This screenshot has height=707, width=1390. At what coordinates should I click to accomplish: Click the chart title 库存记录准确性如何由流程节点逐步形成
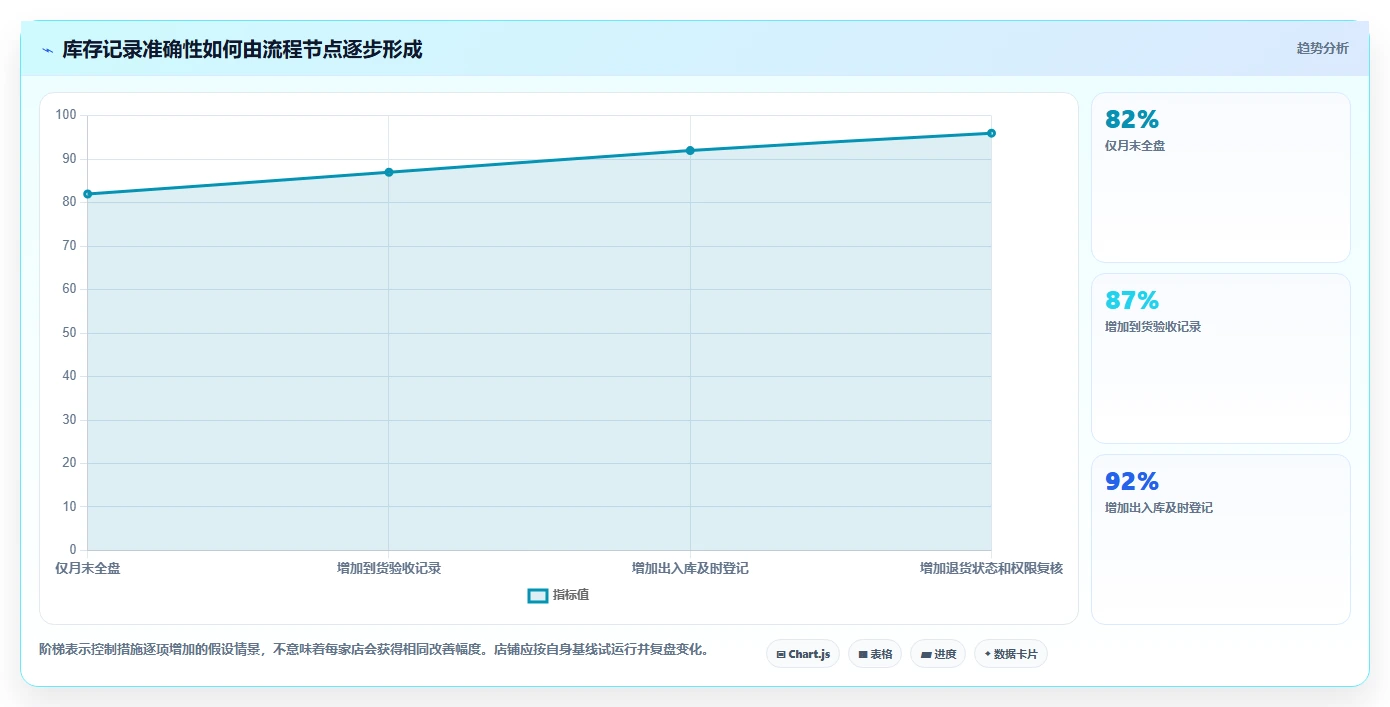pyautogui.click(x=242, y=49)
